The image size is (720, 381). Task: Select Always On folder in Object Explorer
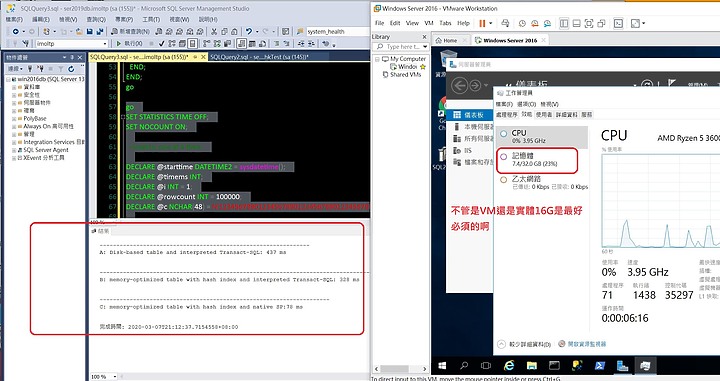45,126
